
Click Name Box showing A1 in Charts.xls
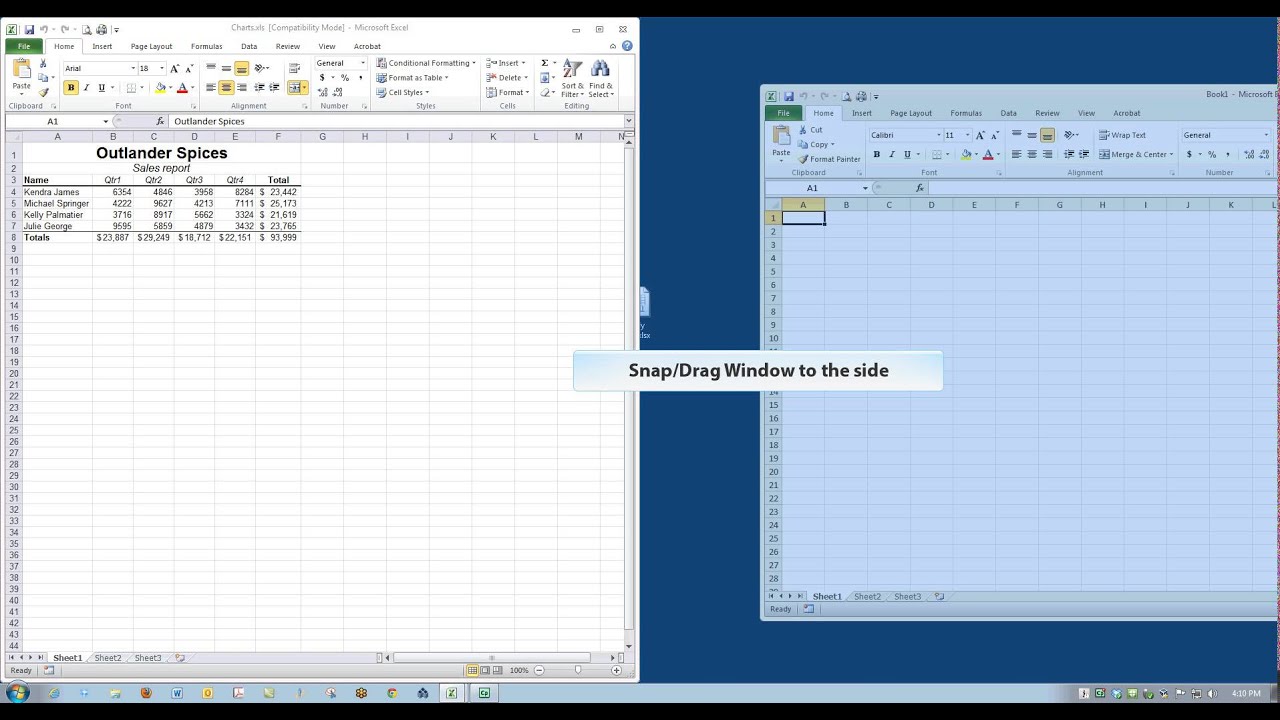tap(52, 121)
